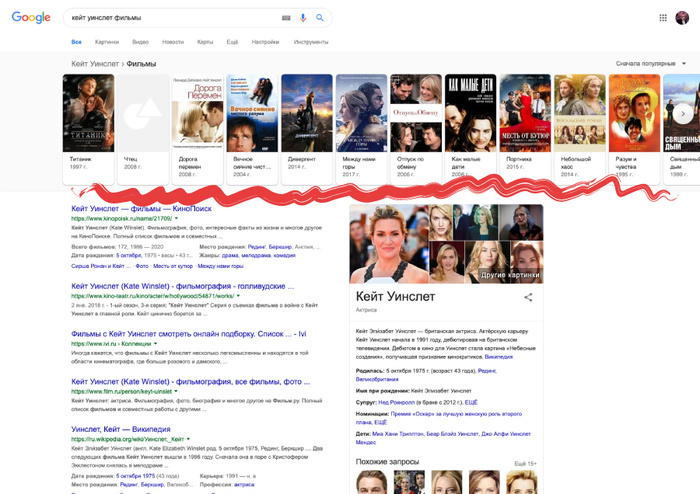Open Инструменты options
Image resolution: width=700 pixels, height=494 pixels.
tap(311, 42)
